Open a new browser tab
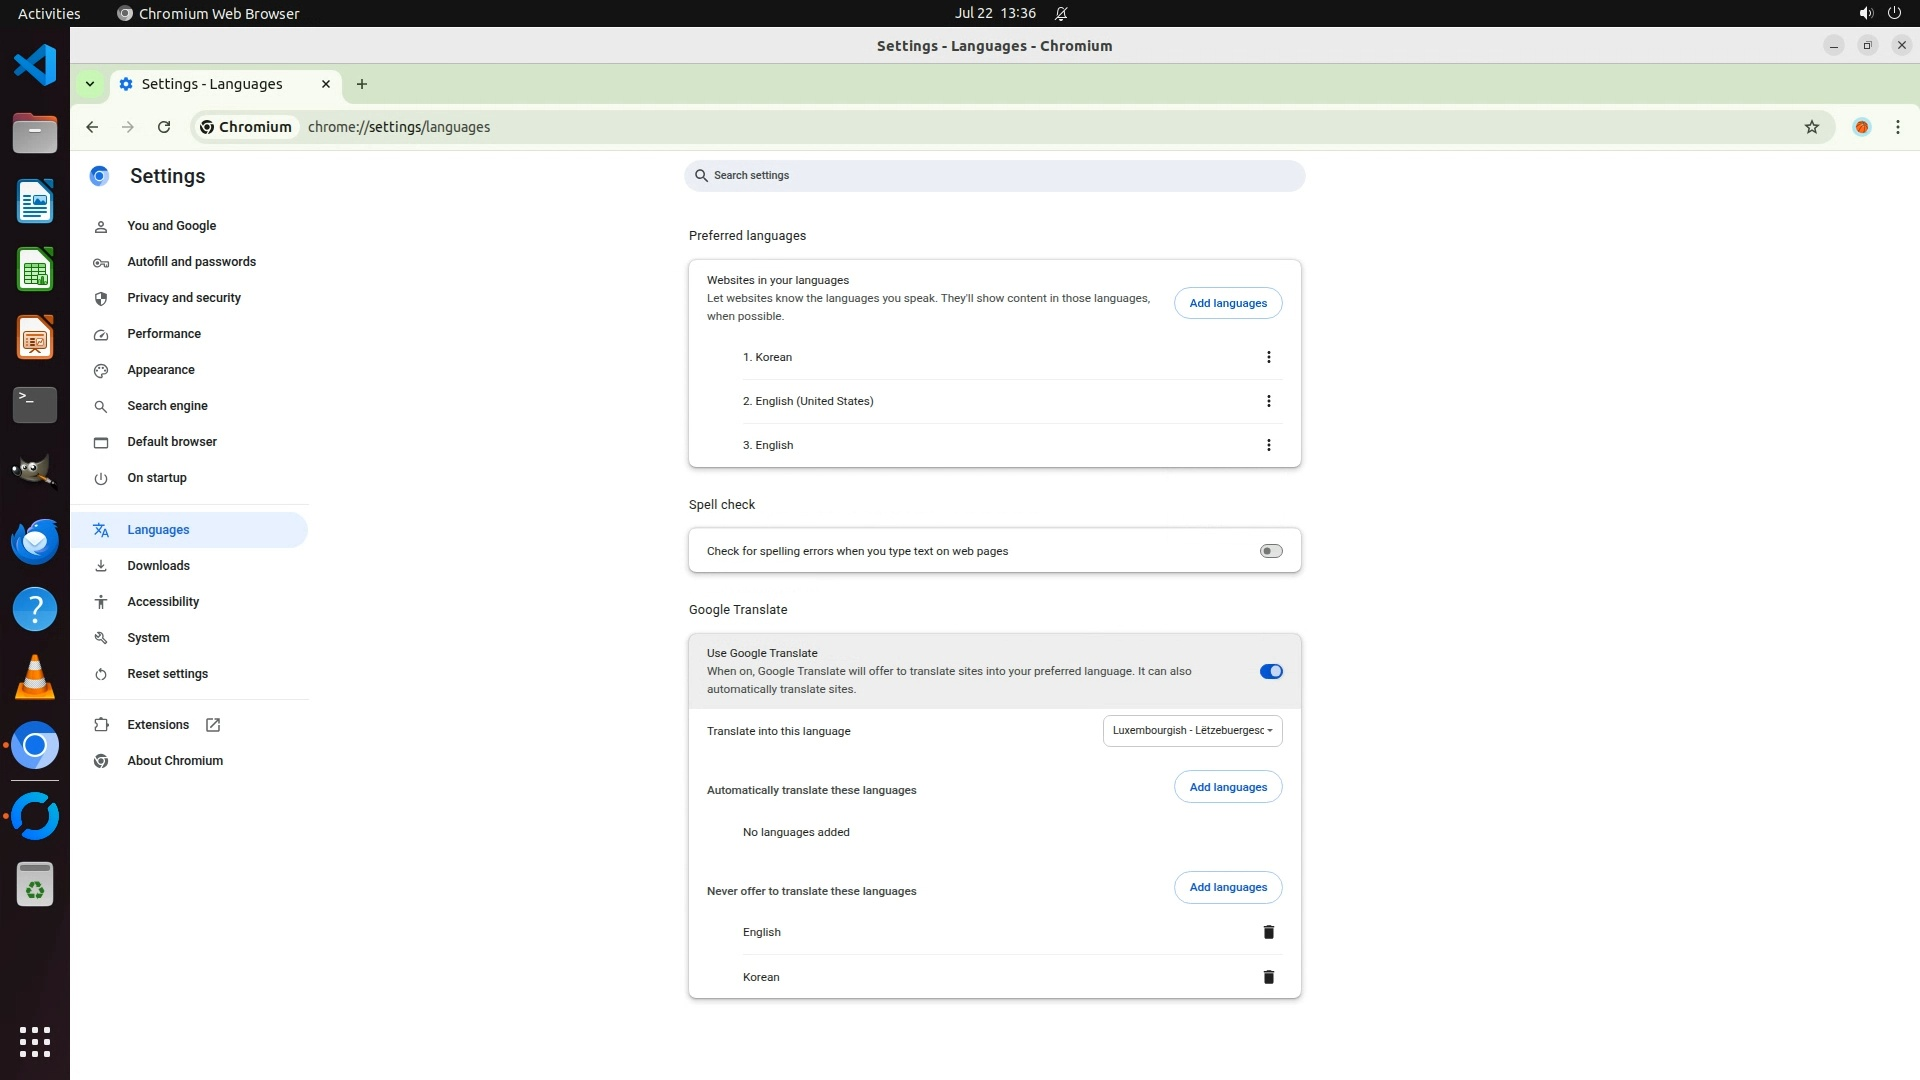 click(x=362, y=84)
